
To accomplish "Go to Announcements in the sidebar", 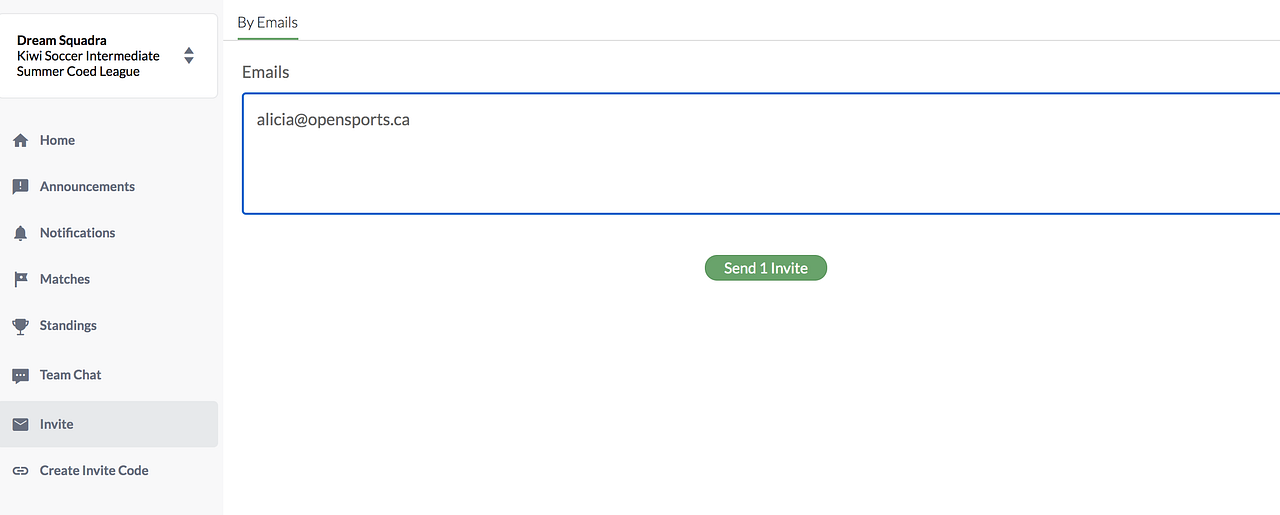I will [x=87, y=187].
